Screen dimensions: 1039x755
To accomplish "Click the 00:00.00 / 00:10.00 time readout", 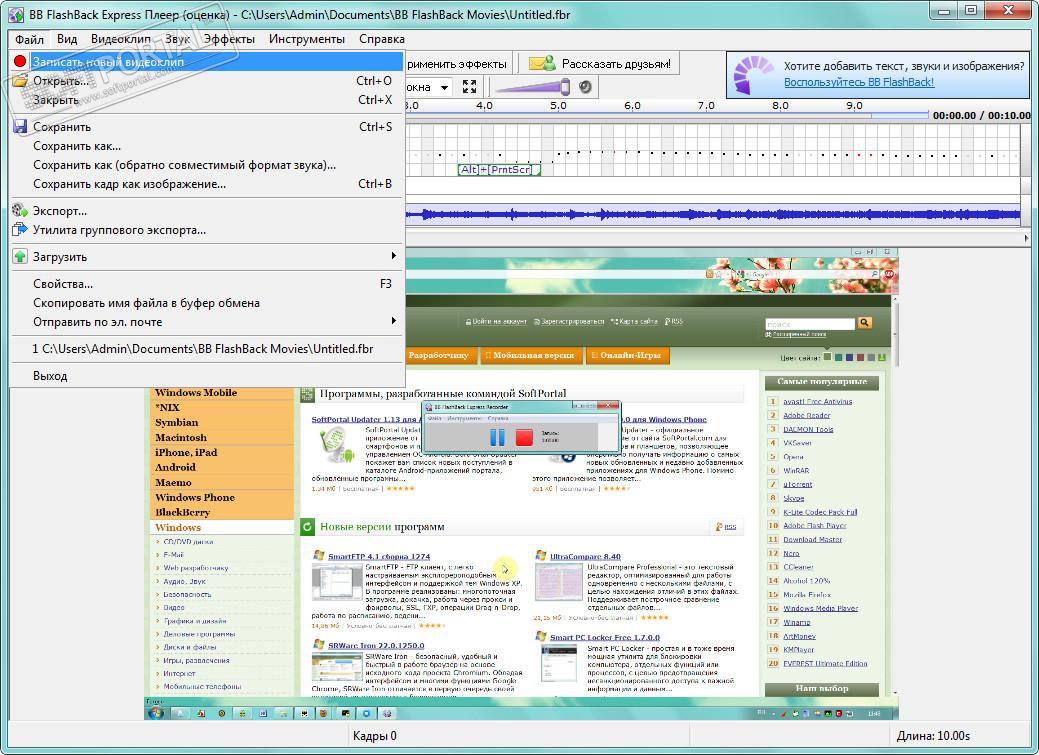I will point(981,115).
